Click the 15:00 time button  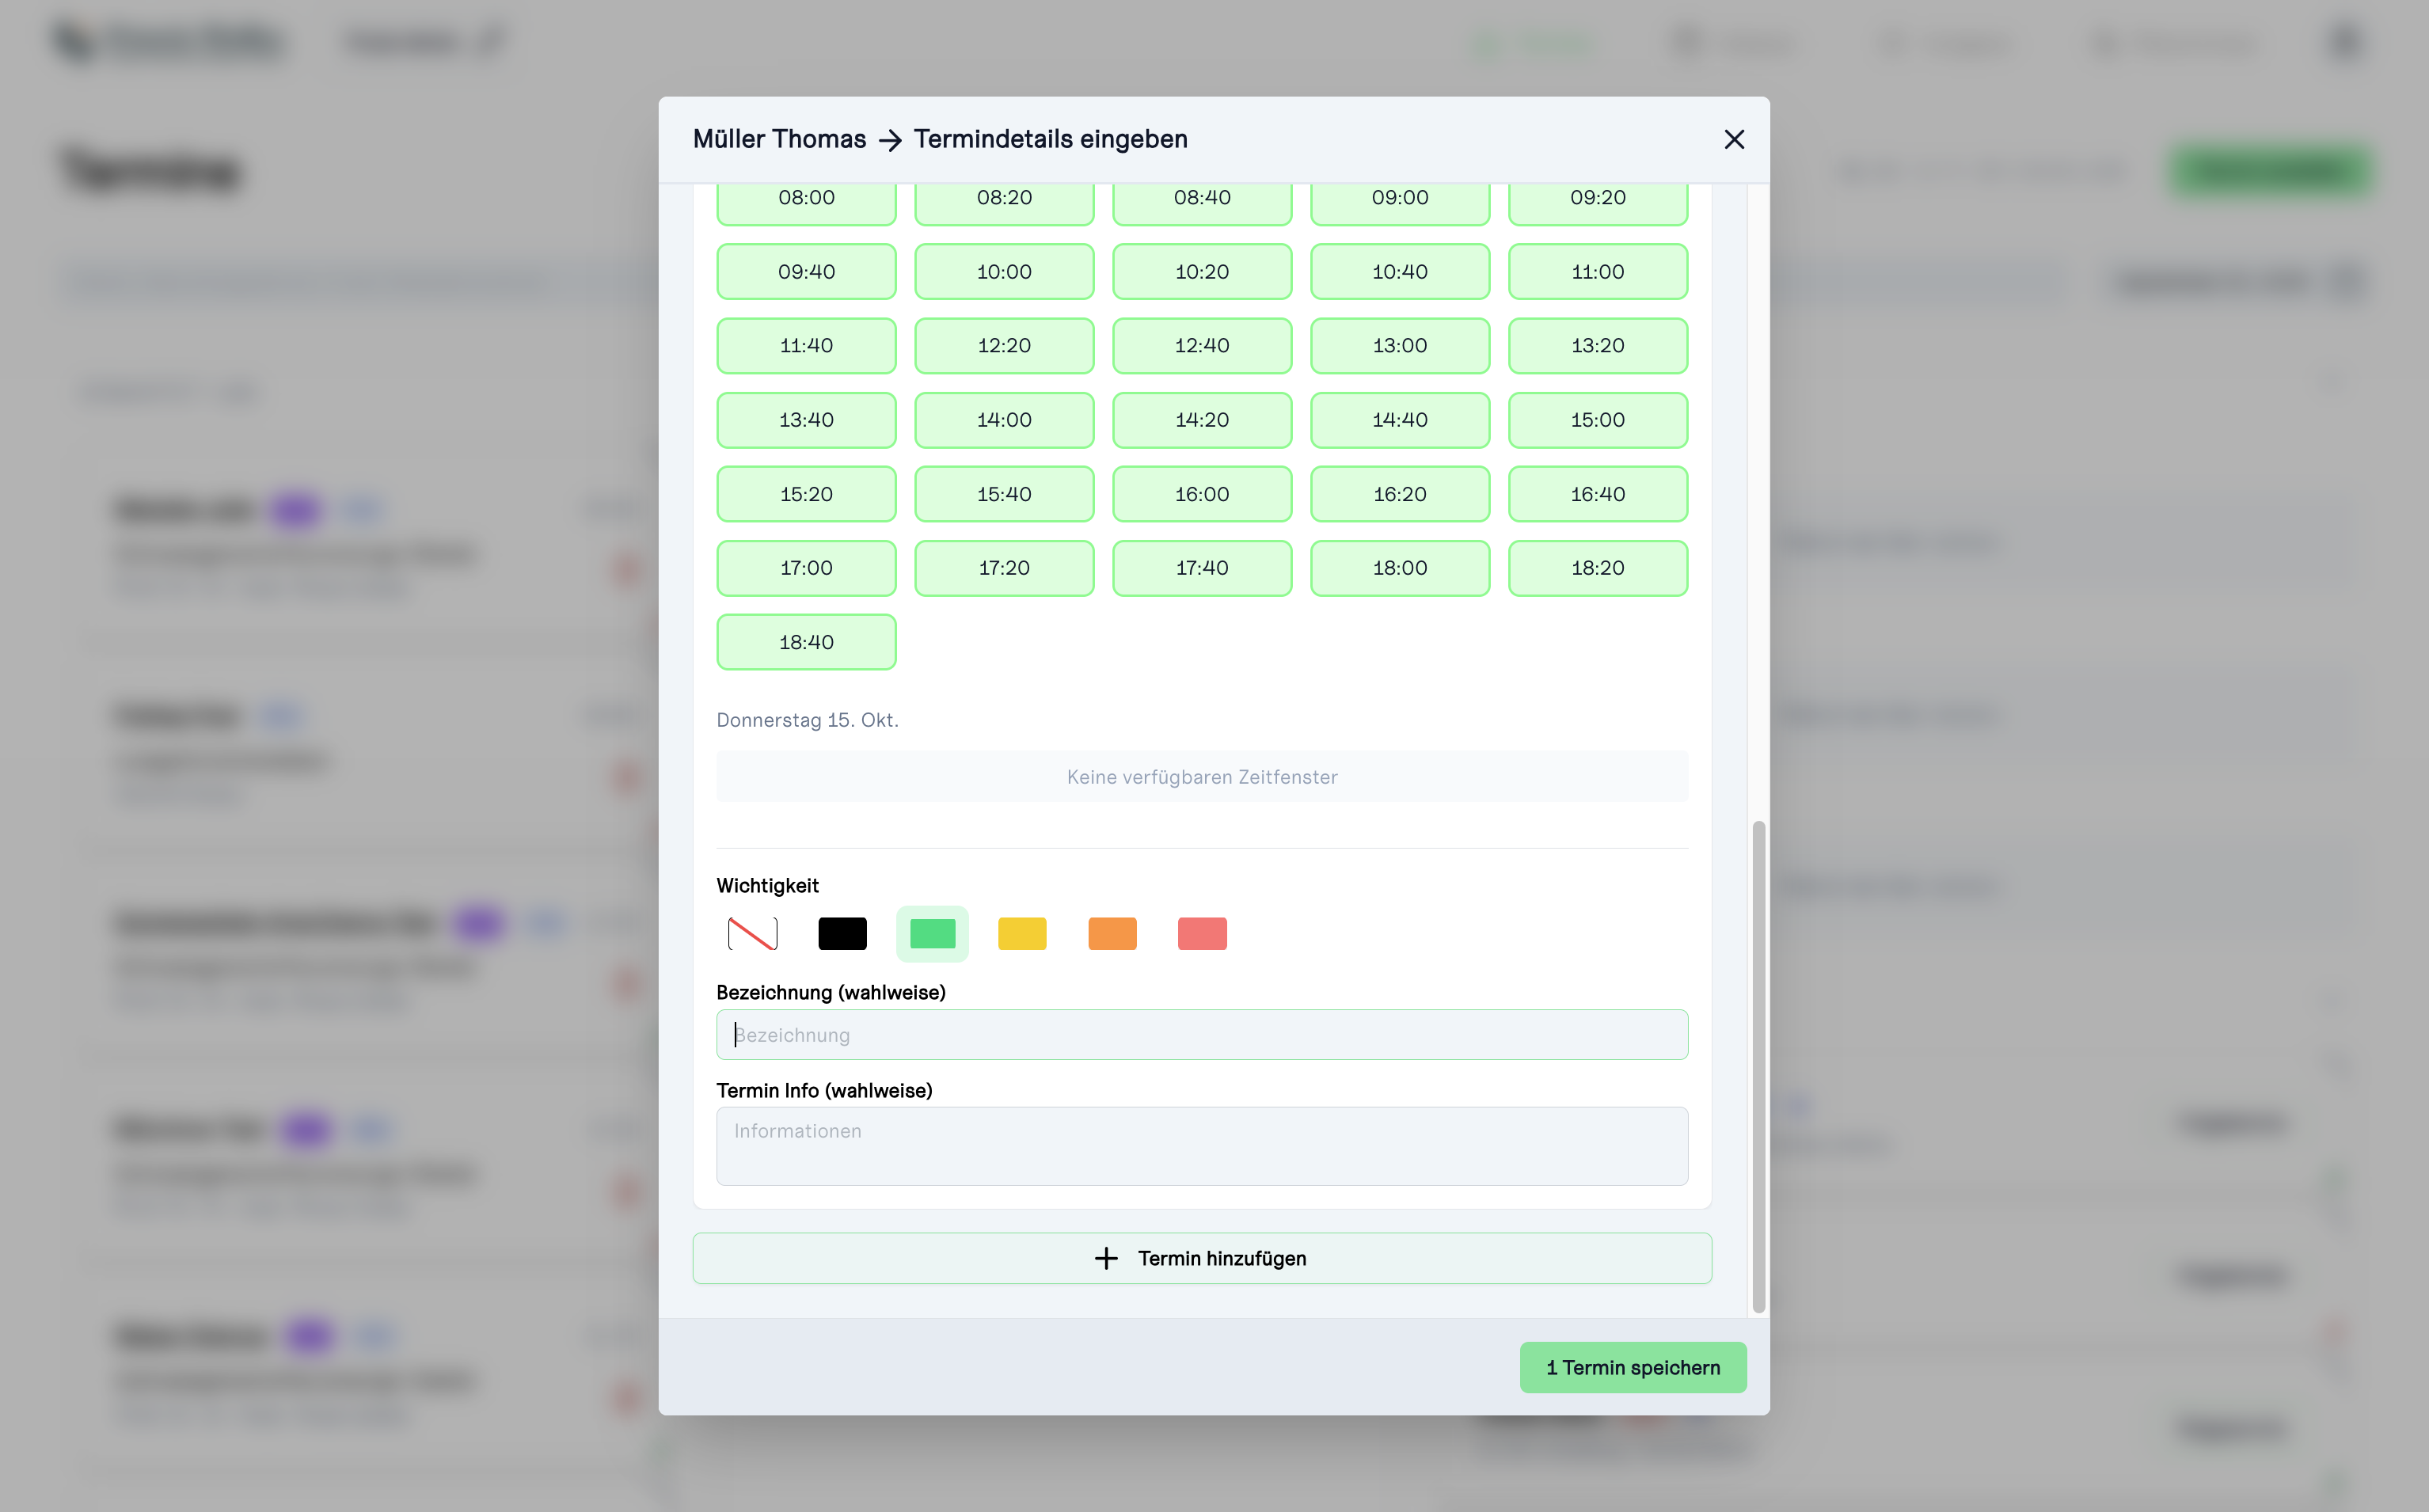click(1598, 420)
